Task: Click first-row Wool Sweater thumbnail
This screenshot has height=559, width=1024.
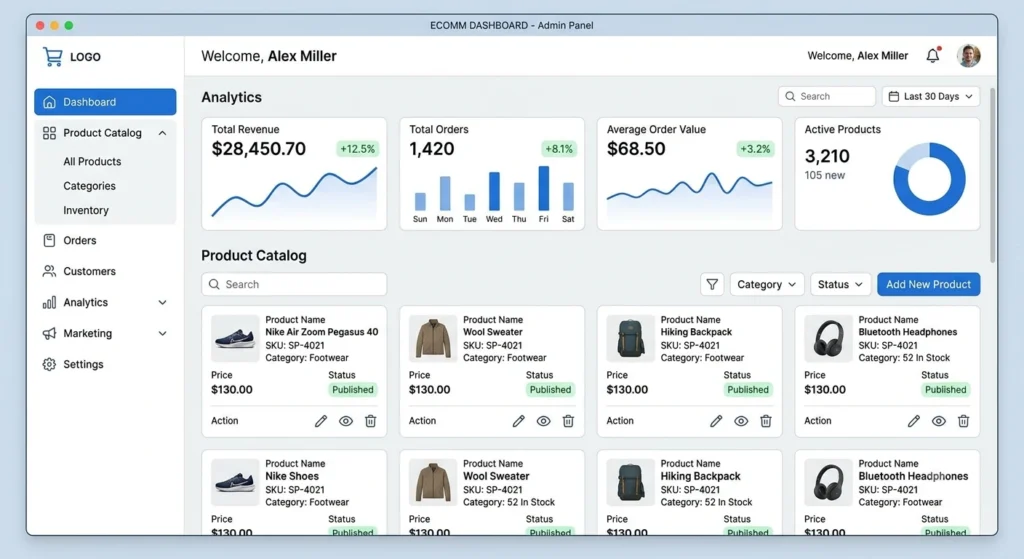Action: 432,338
